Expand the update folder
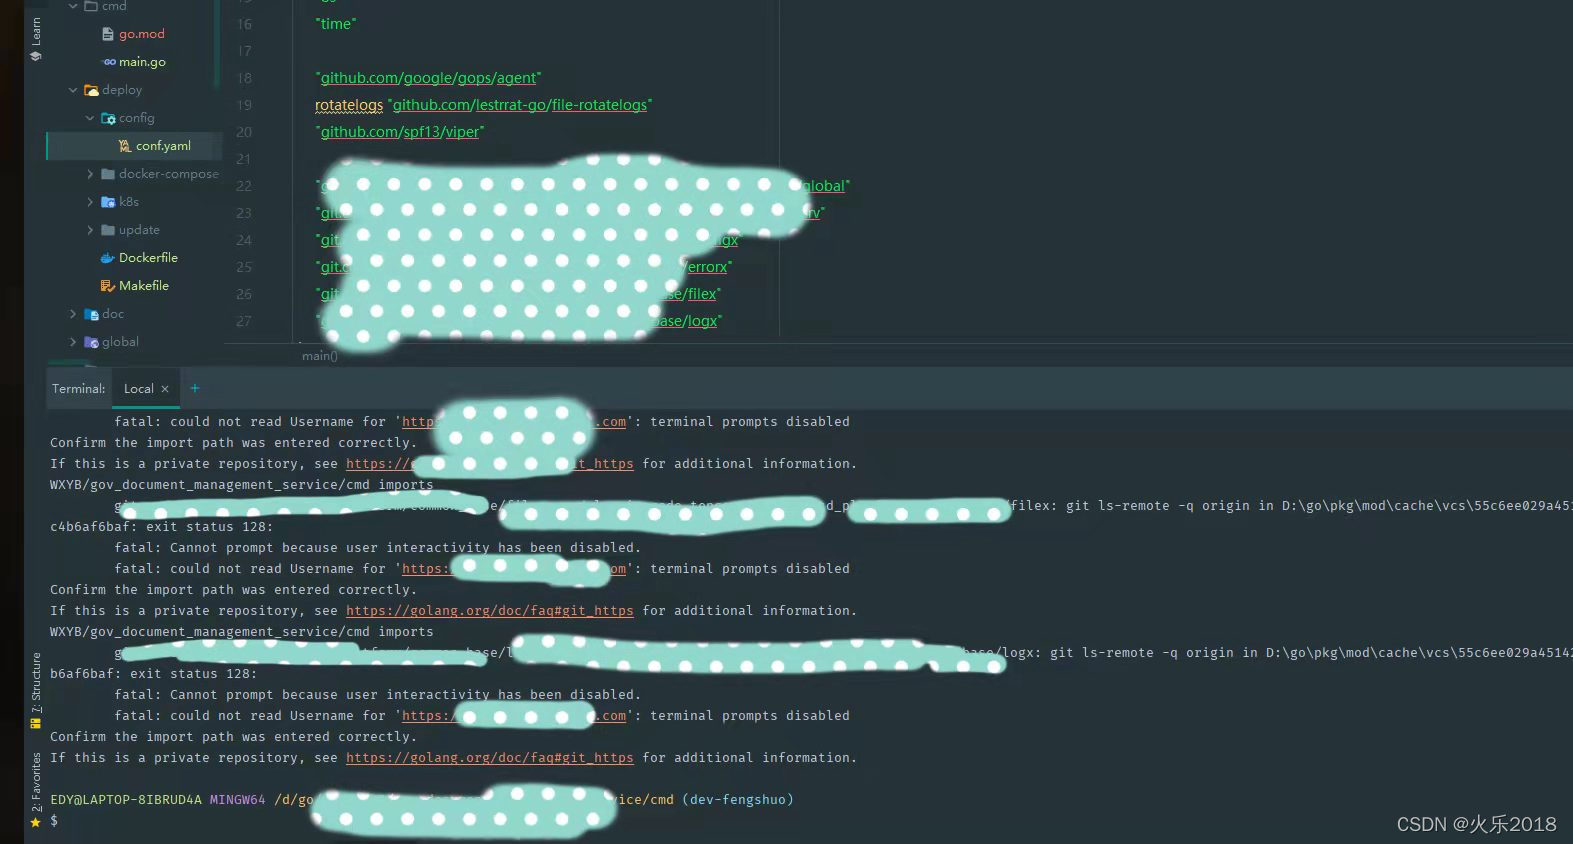 pyautogui.click(x=90, y=230)
